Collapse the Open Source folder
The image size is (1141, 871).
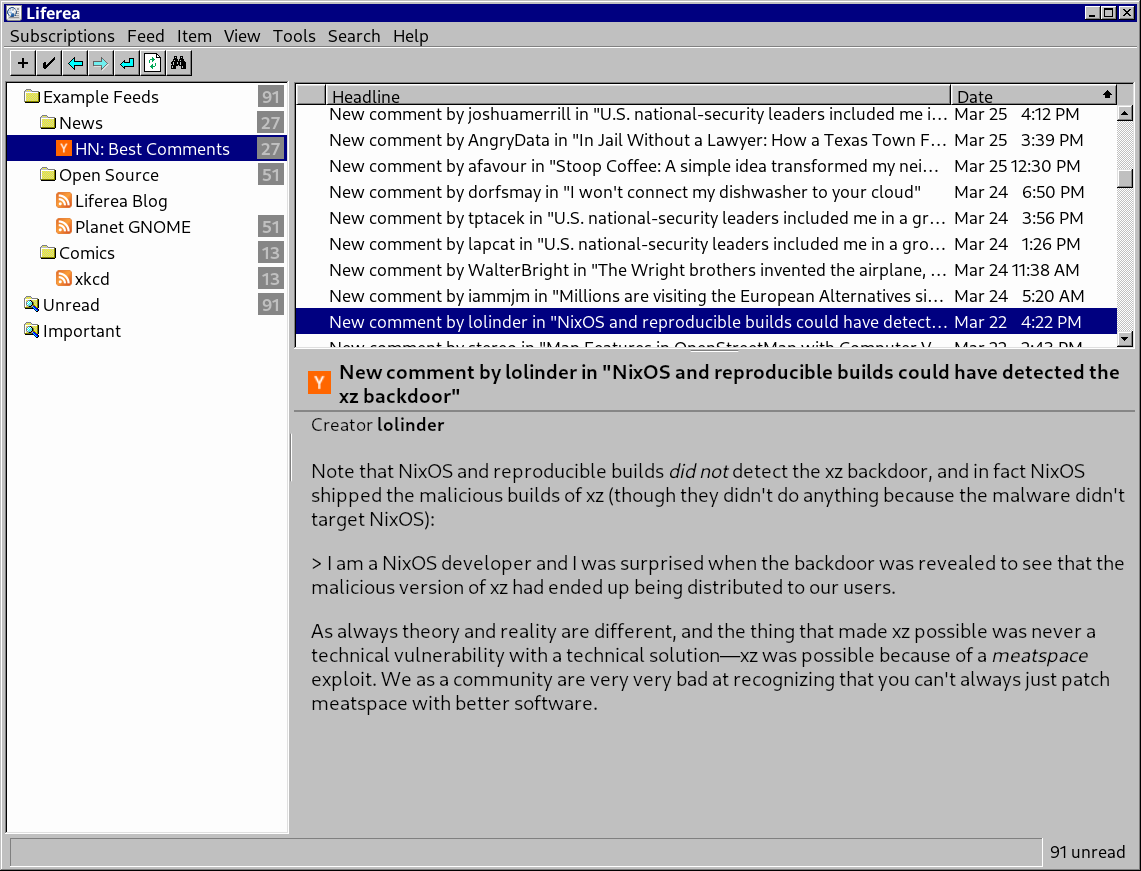click(48, 175)
